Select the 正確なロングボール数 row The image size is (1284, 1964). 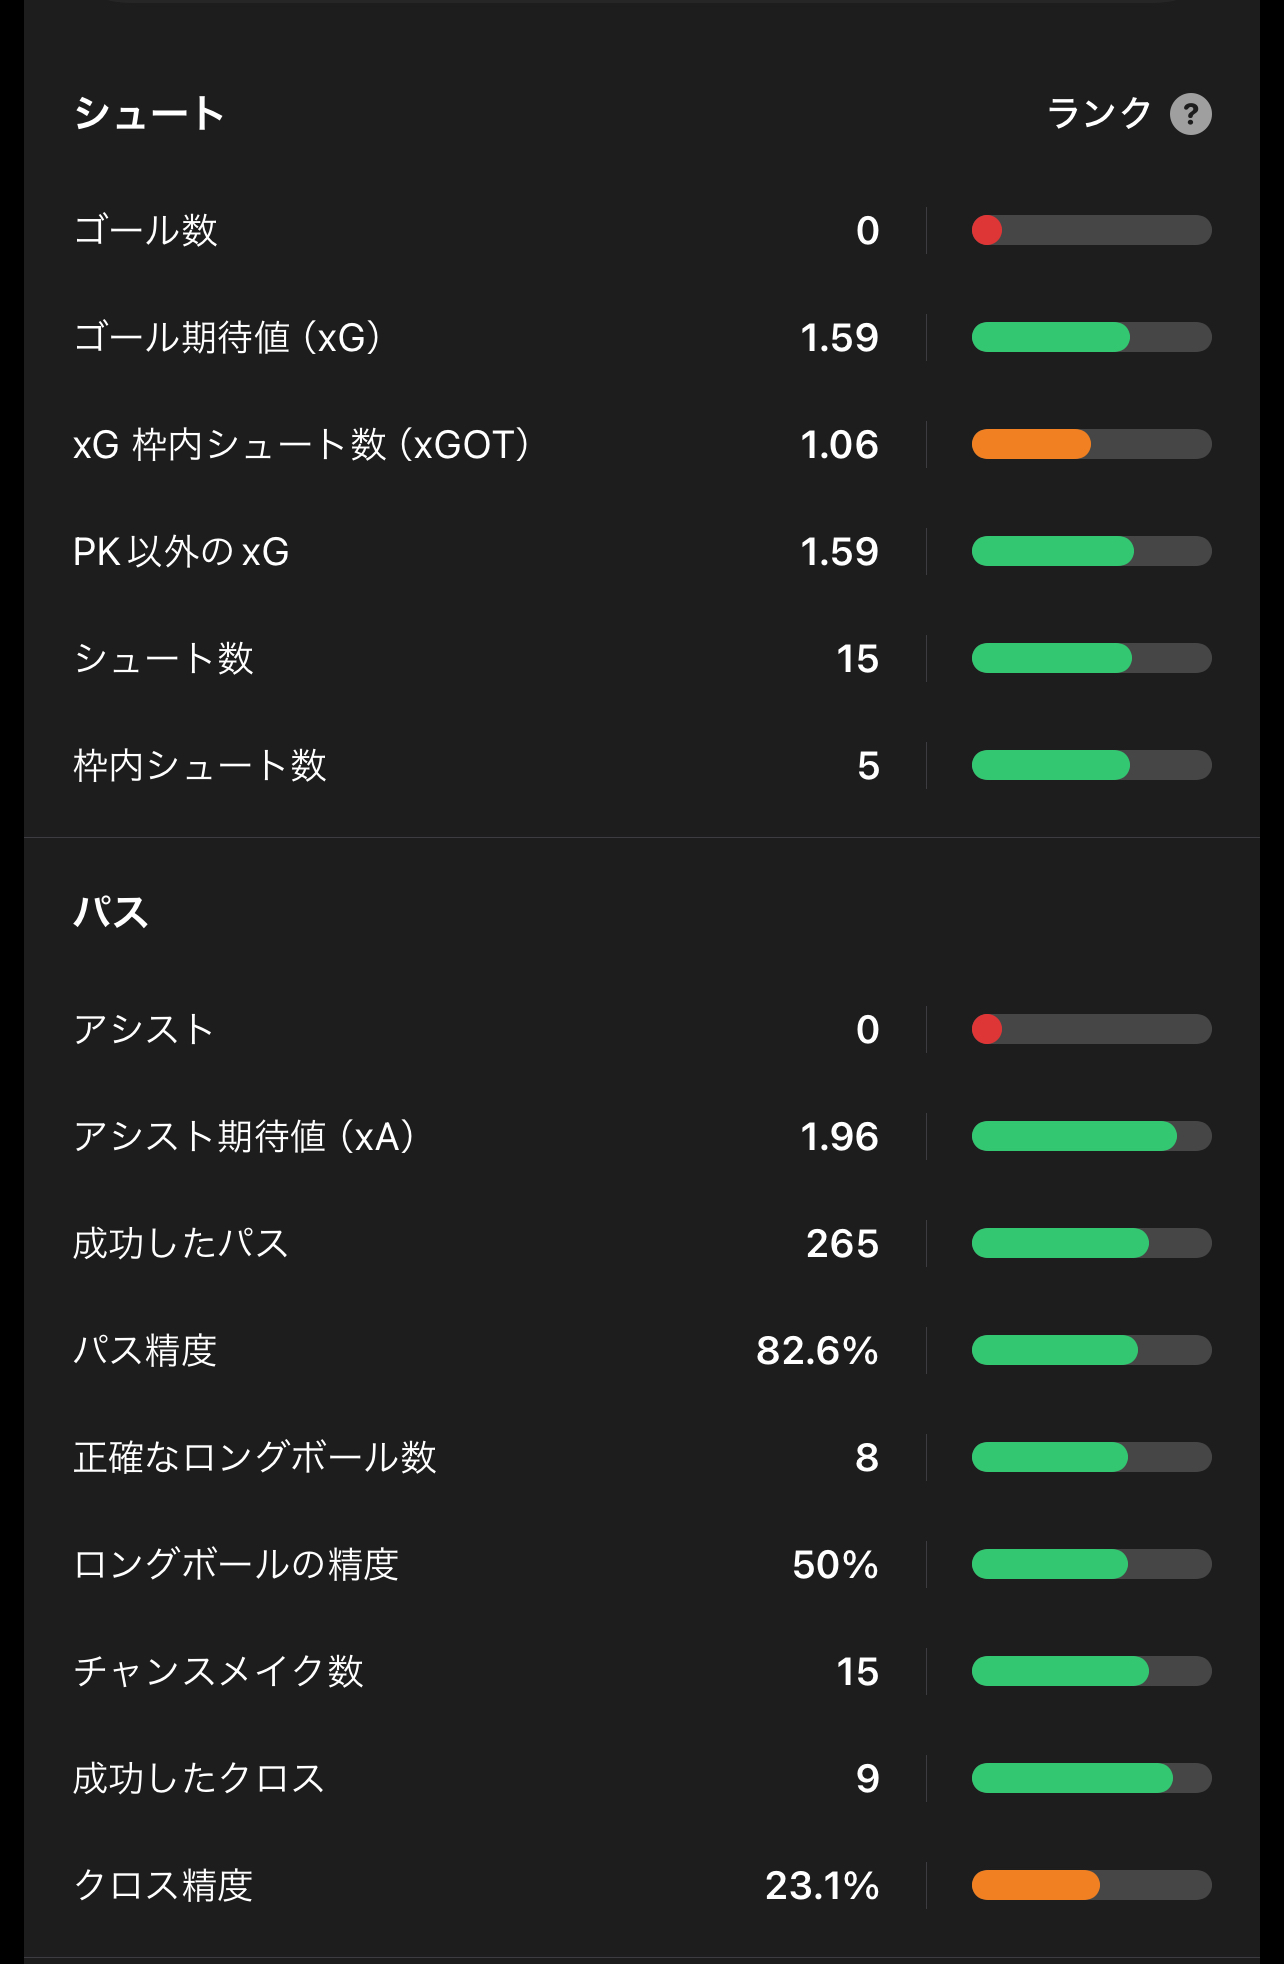point(642,1457)
